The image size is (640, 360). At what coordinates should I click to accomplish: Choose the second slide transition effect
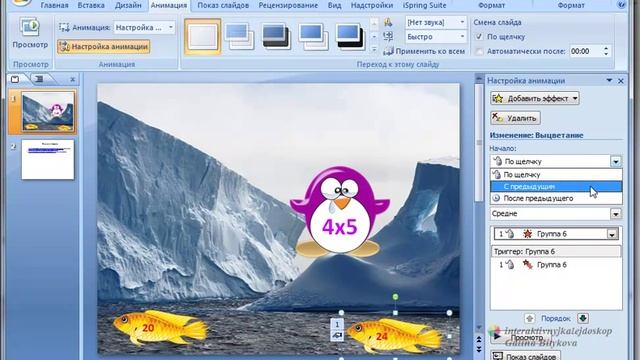tap(239, 37)
